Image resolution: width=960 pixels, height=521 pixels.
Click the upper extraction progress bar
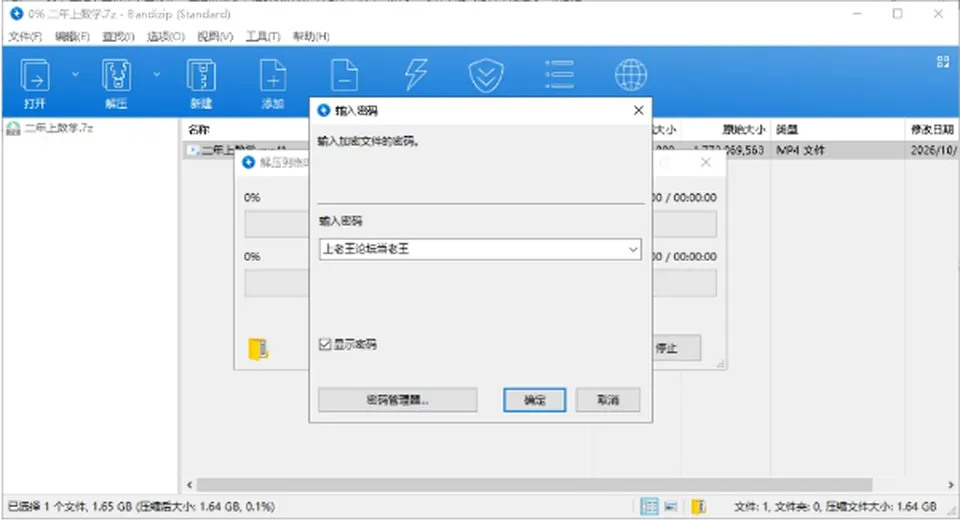click(x=277, y=224)
